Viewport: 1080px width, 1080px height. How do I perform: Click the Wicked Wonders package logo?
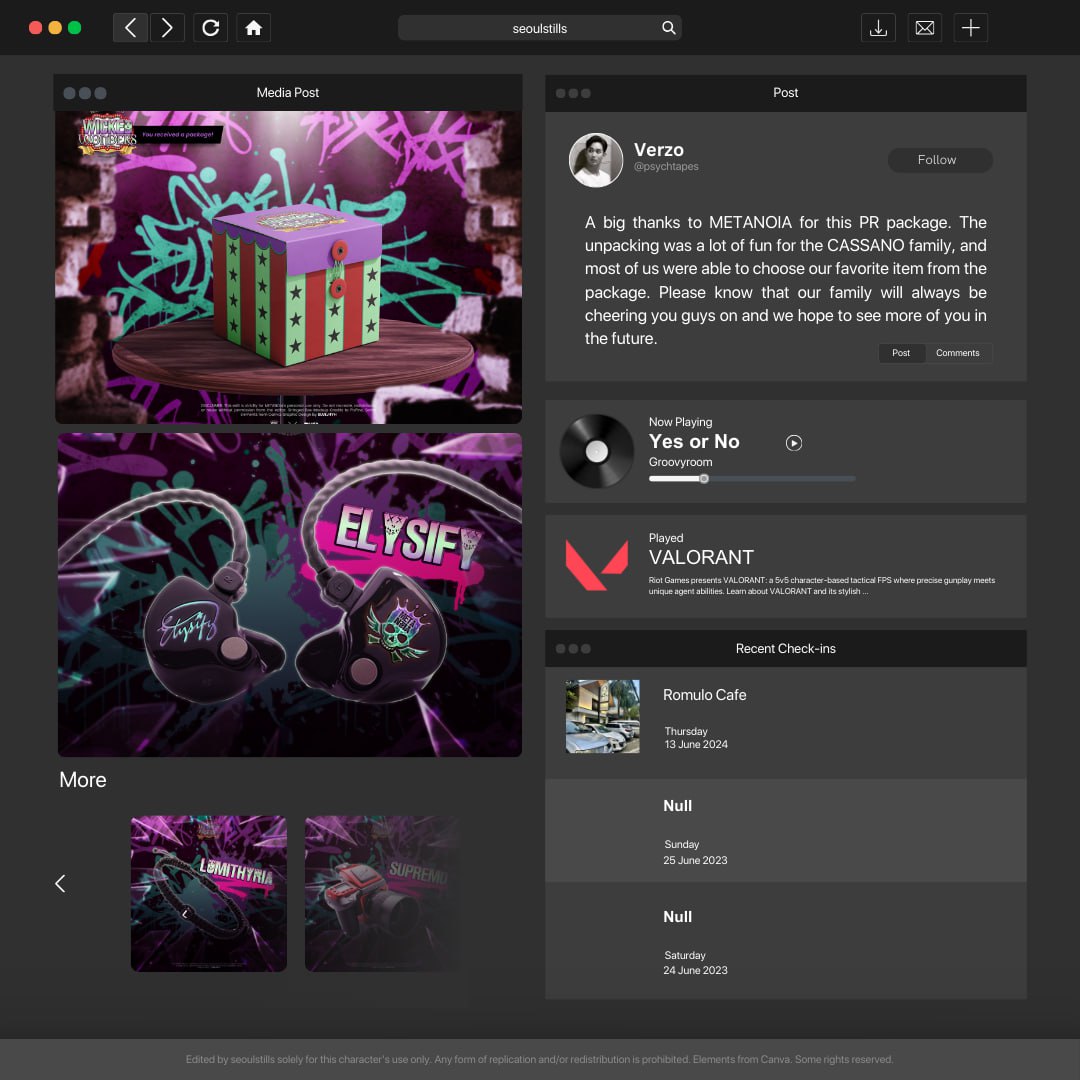coord(107,134)
